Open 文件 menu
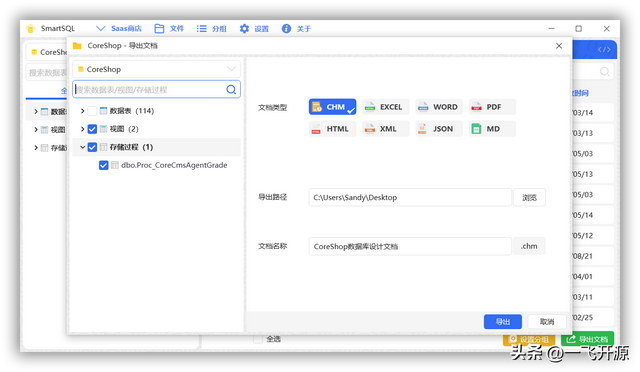 pos(169,29)
